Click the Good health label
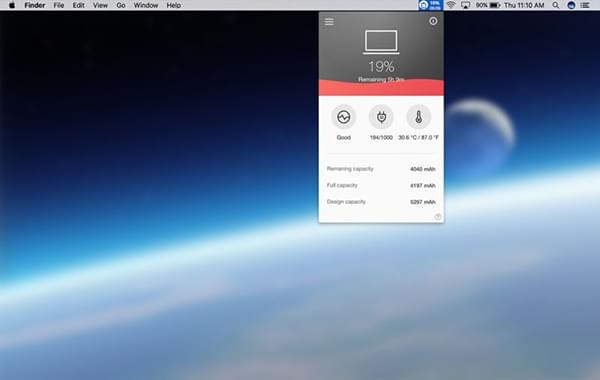This screenshot has width=600, height=380. [344, 137]
